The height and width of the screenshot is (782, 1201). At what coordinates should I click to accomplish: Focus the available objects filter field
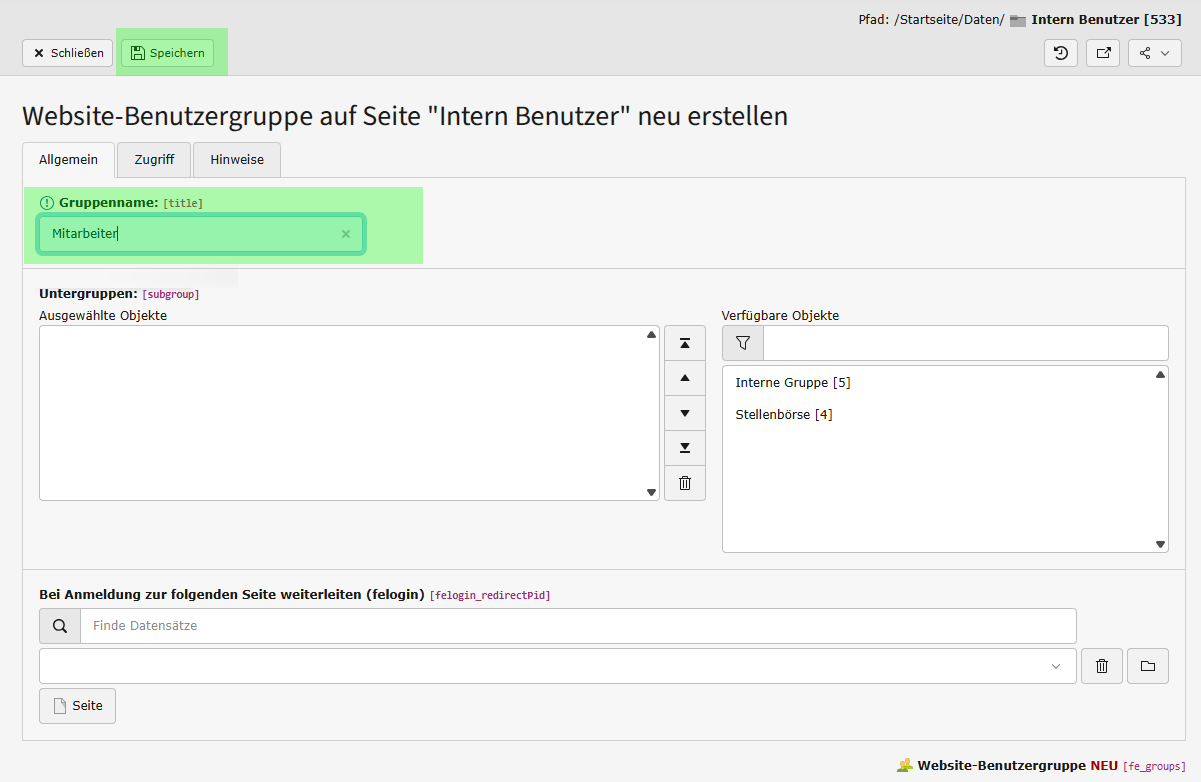click(966, 343)
